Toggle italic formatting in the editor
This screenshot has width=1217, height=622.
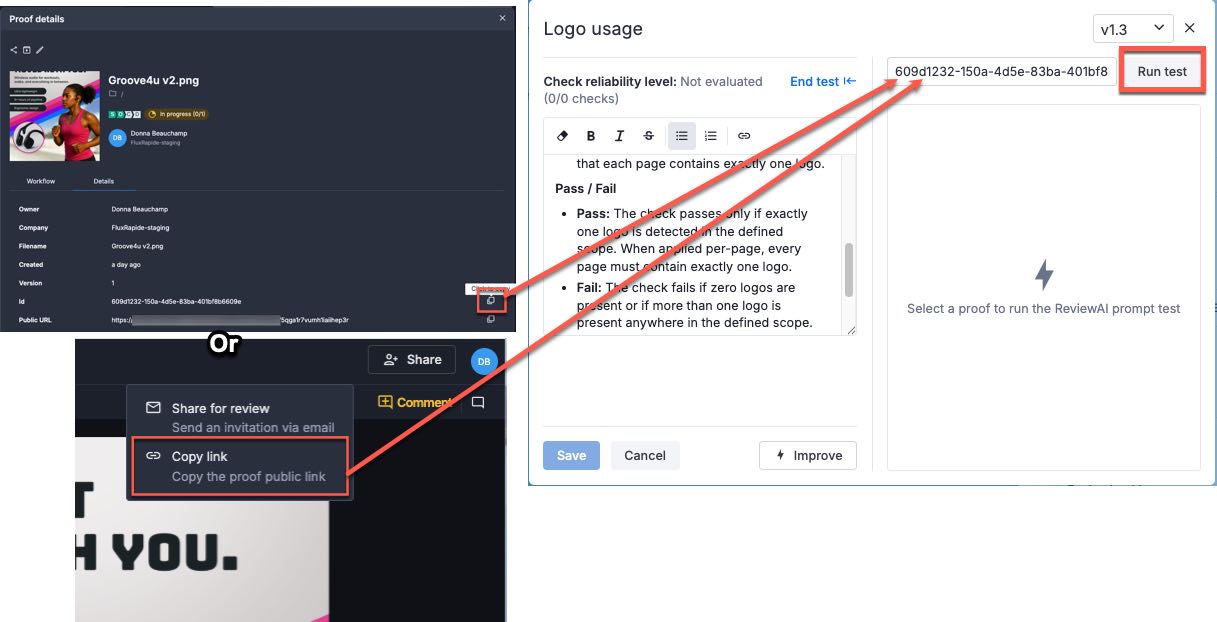tap(620, 136)
